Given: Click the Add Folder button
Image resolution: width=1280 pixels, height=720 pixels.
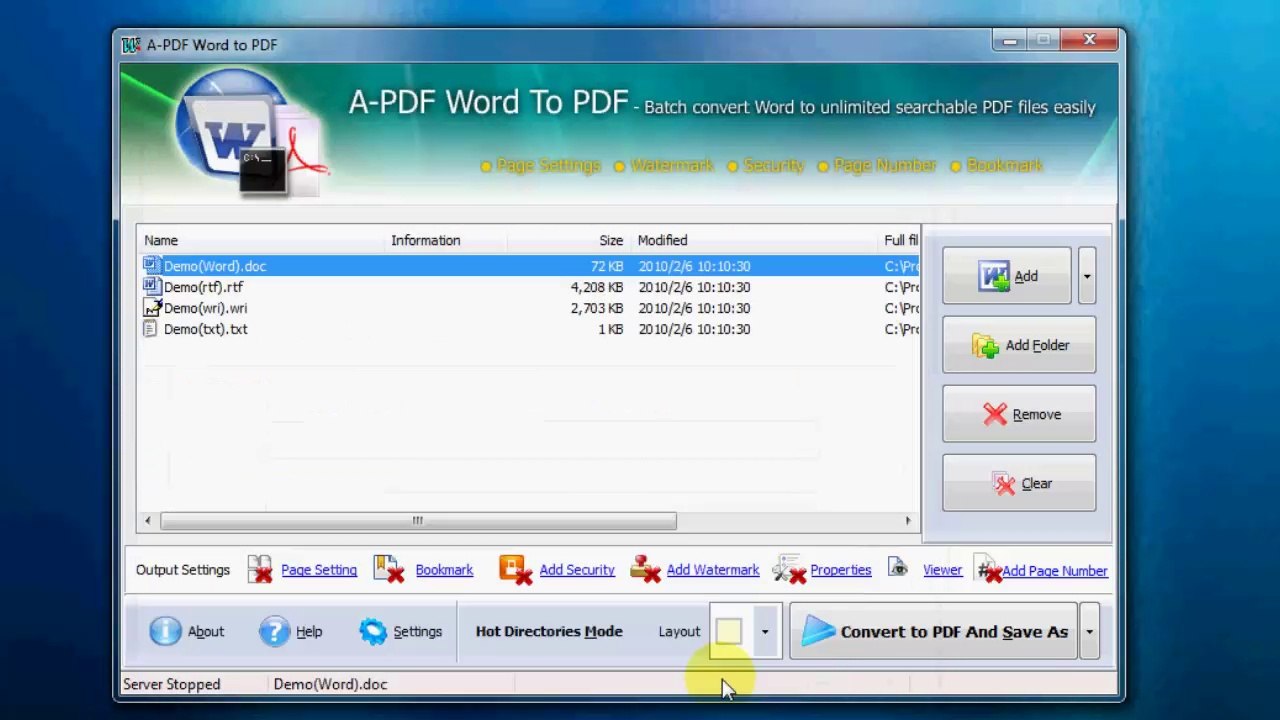Looking at the screenshot, I should (1019, 345).
